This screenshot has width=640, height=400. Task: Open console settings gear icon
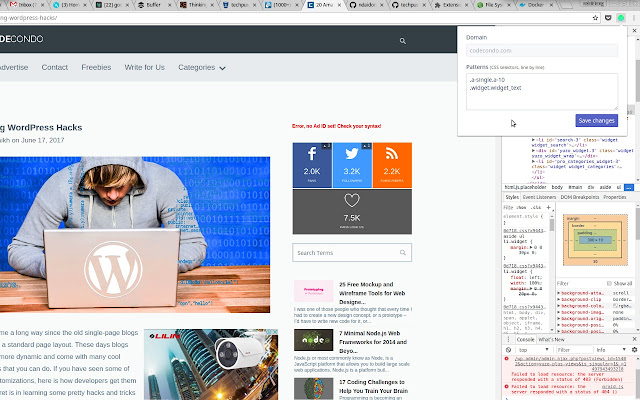click(634, 350)
